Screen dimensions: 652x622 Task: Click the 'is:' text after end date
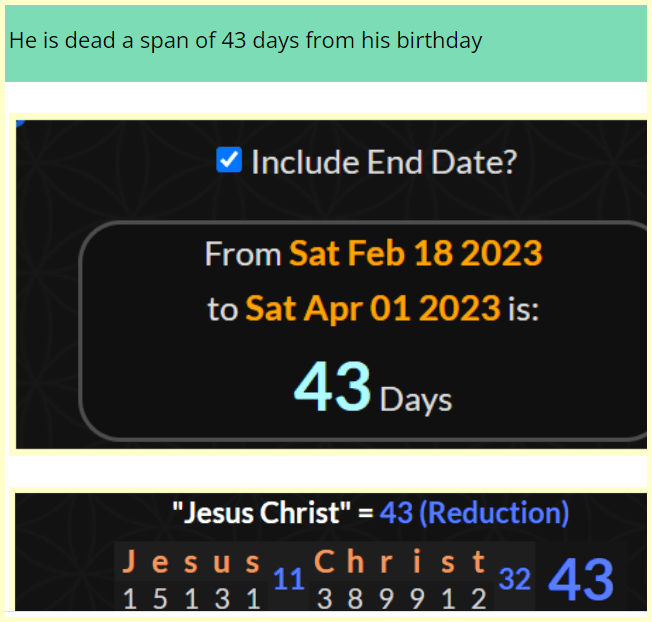pos(522,309)
